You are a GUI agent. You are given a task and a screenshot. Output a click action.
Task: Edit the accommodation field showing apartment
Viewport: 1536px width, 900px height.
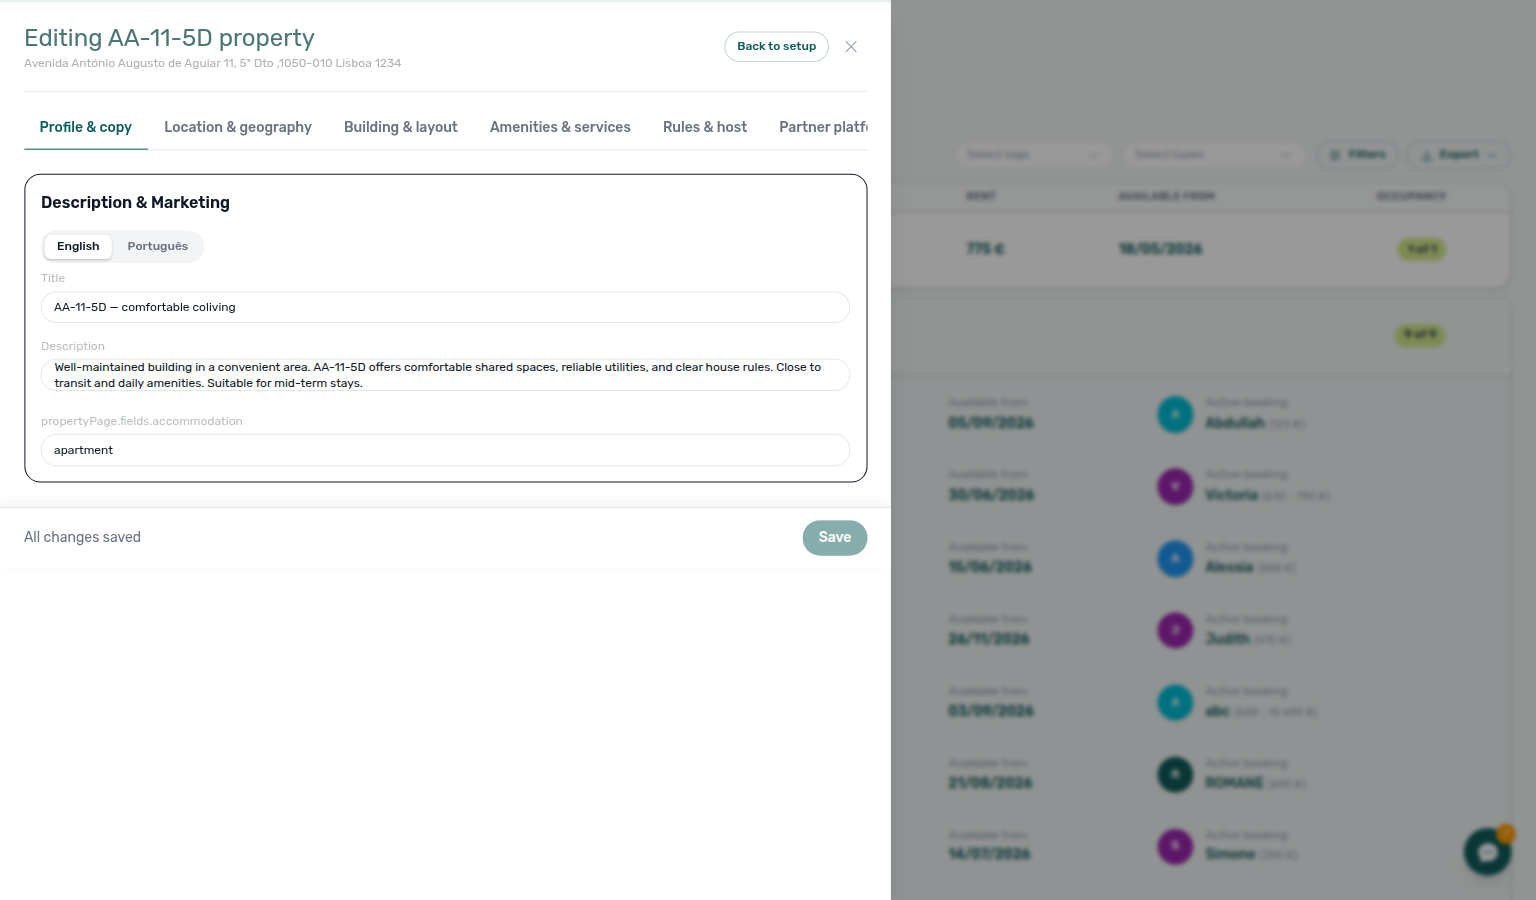point(445,450)
